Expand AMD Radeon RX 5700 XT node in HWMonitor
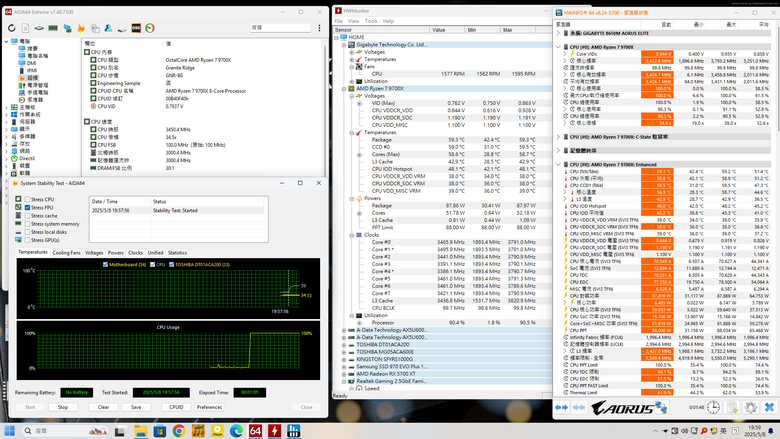 (x=344, y=374)
